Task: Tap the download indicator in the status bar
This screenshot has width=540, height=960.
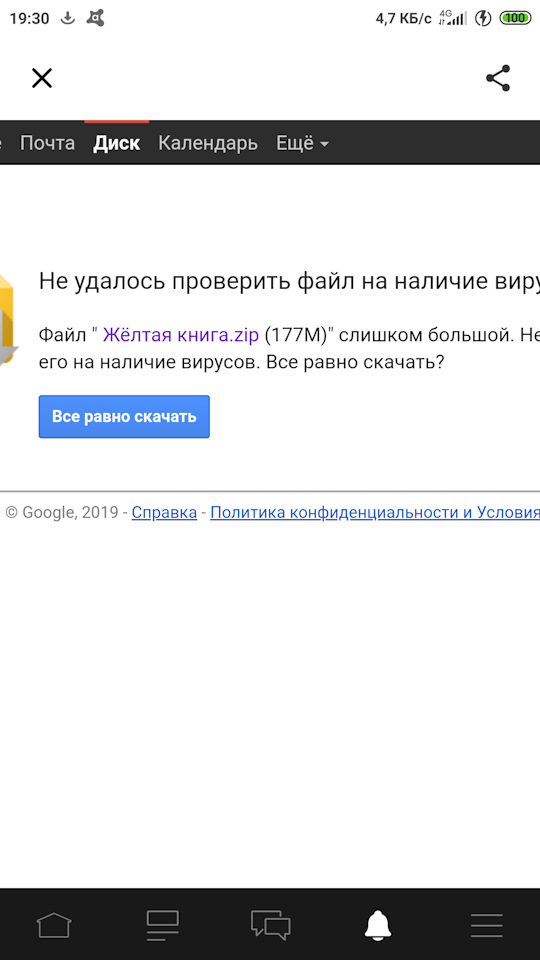Action: point(68,18)
